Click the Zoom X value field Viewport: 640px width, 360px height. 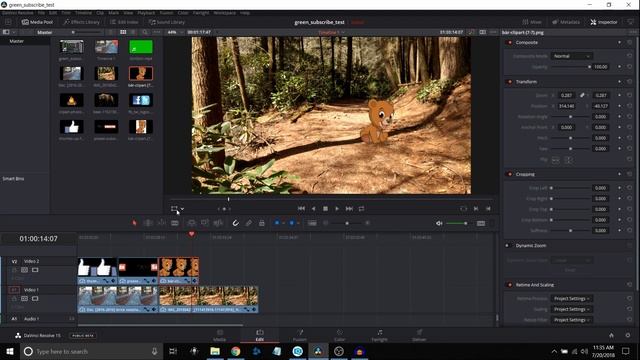(x=567, y=95)
